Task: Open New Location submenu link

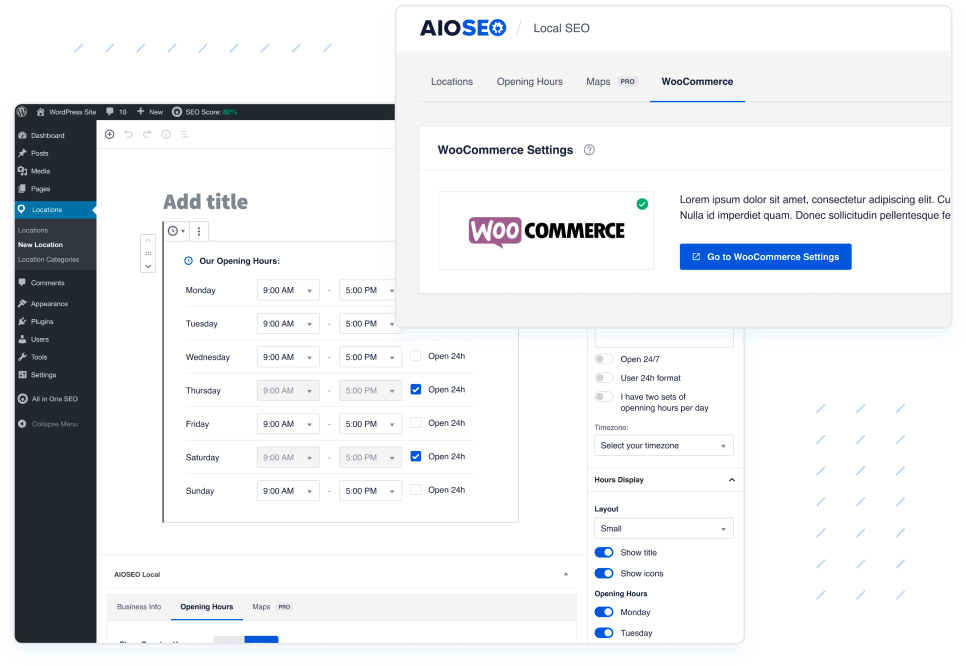Action: pos(40,245)
